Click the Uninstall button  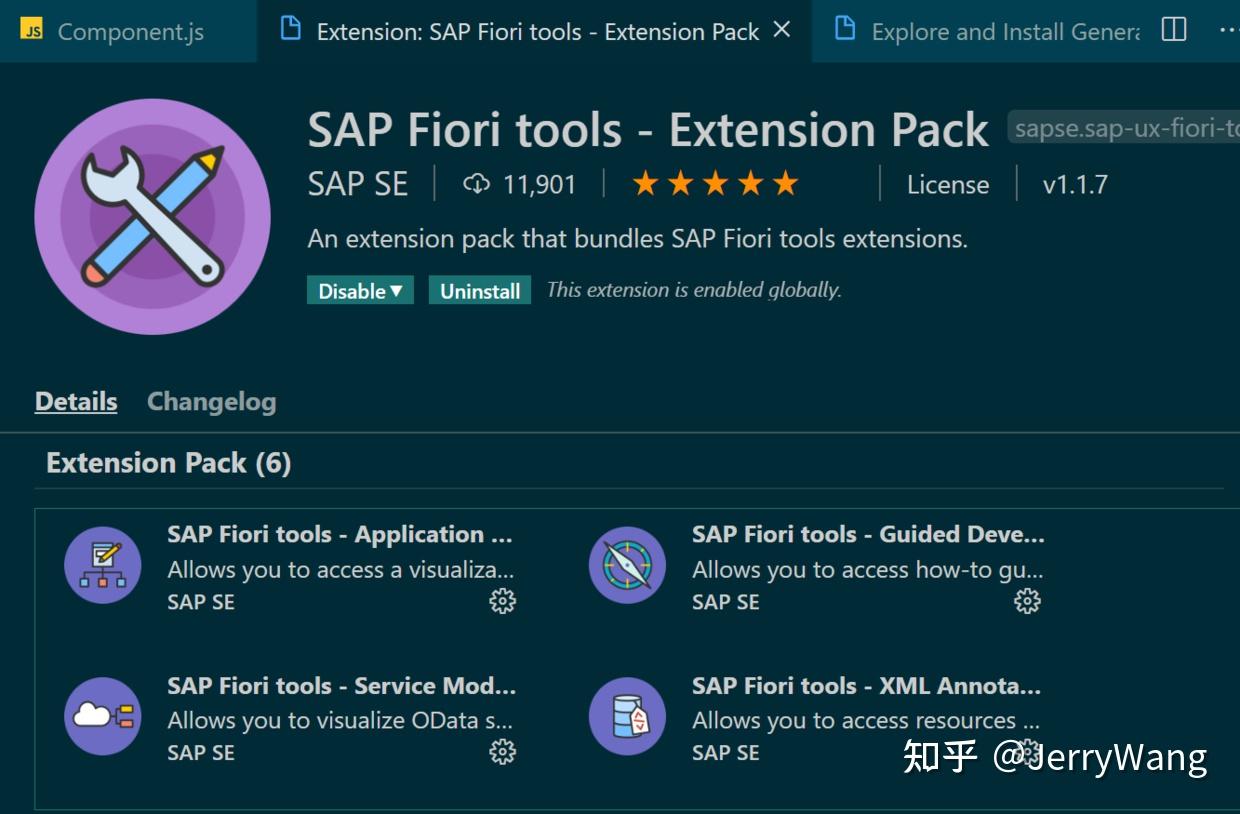[479, 290]
